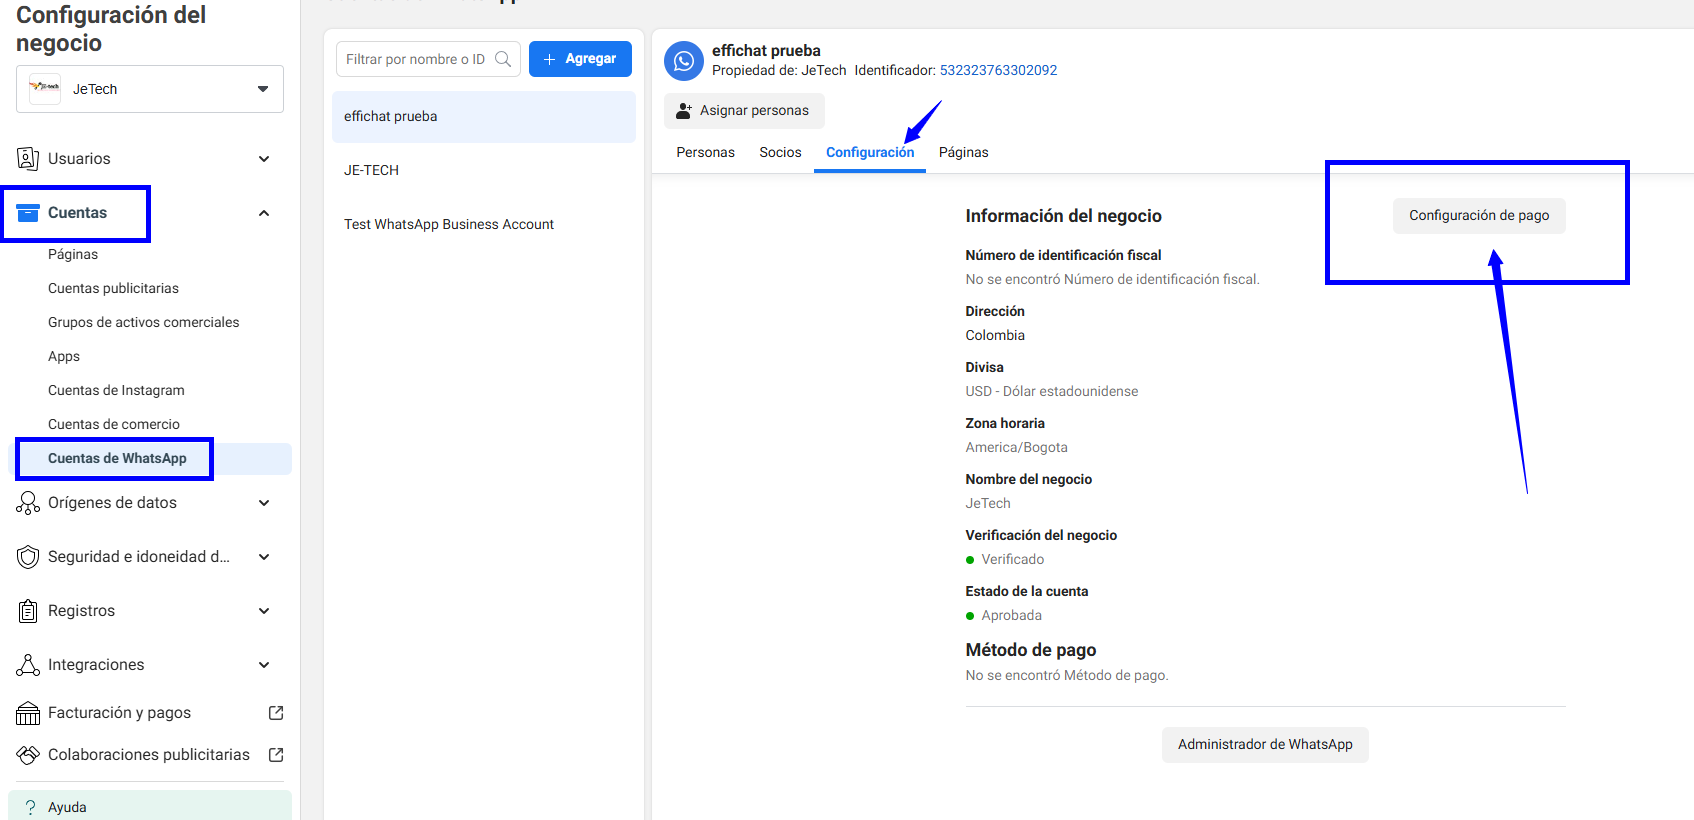Open Facturación y pagos external link icon
Viewport: 1694px width, 820px height.
click(x=276, y=713)
